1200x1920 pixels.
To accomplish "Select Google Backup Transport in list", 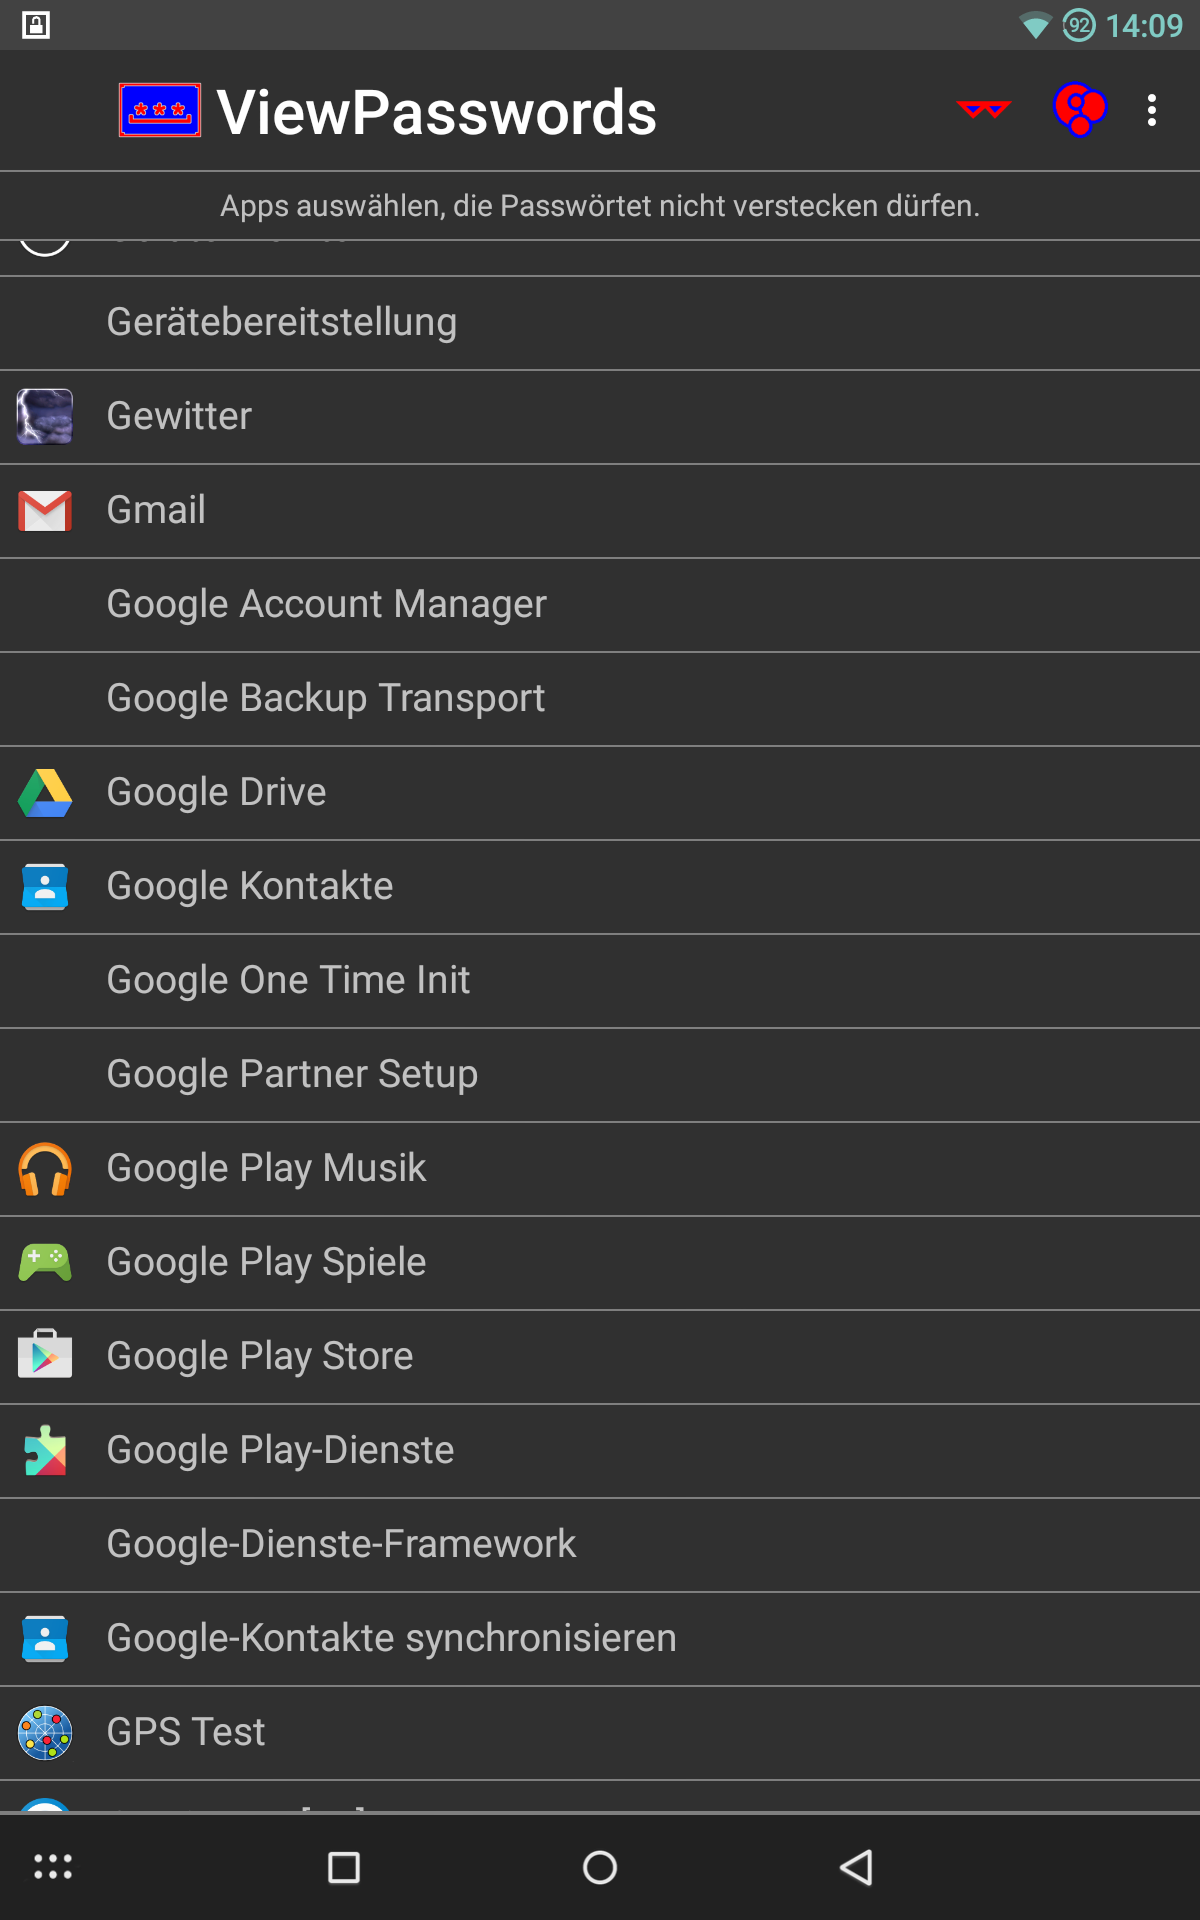I will (x=325, y=698).
